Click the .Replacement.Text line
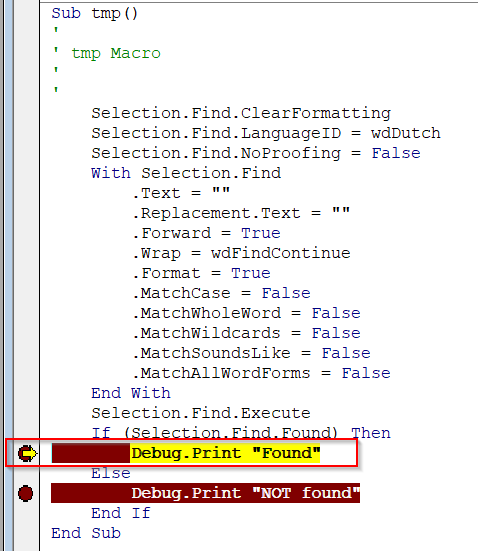Image resolution: width=478 pixels, height=551 pixels. 241,213
